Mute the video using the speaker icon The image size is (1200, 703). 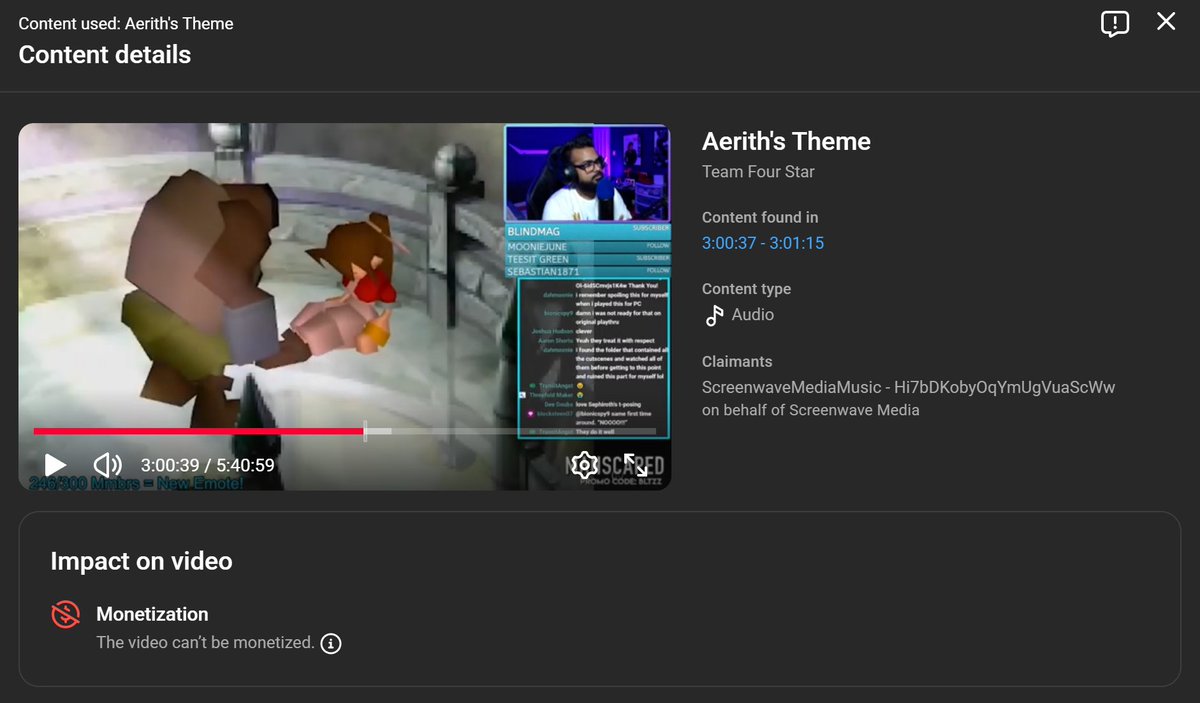[107, 465]
